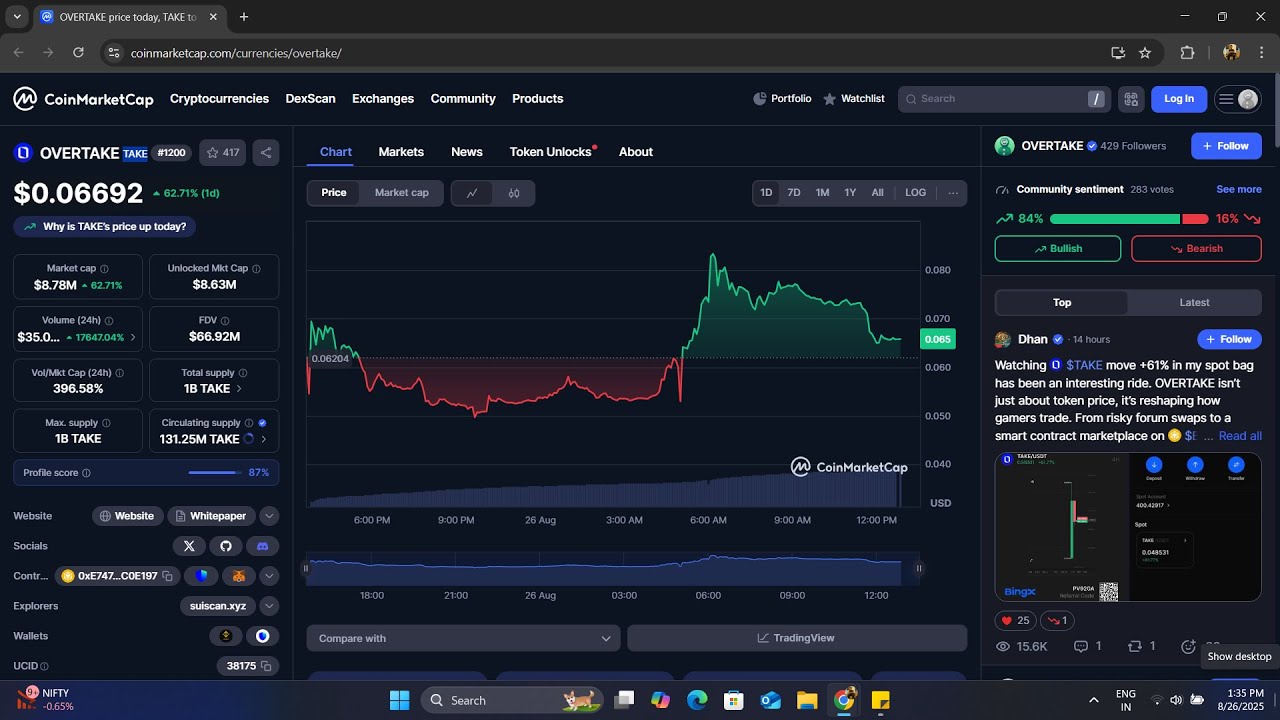This screenshot has height=720, width=1280.
Task: Switch to line chart view icon
Action: 472,193
